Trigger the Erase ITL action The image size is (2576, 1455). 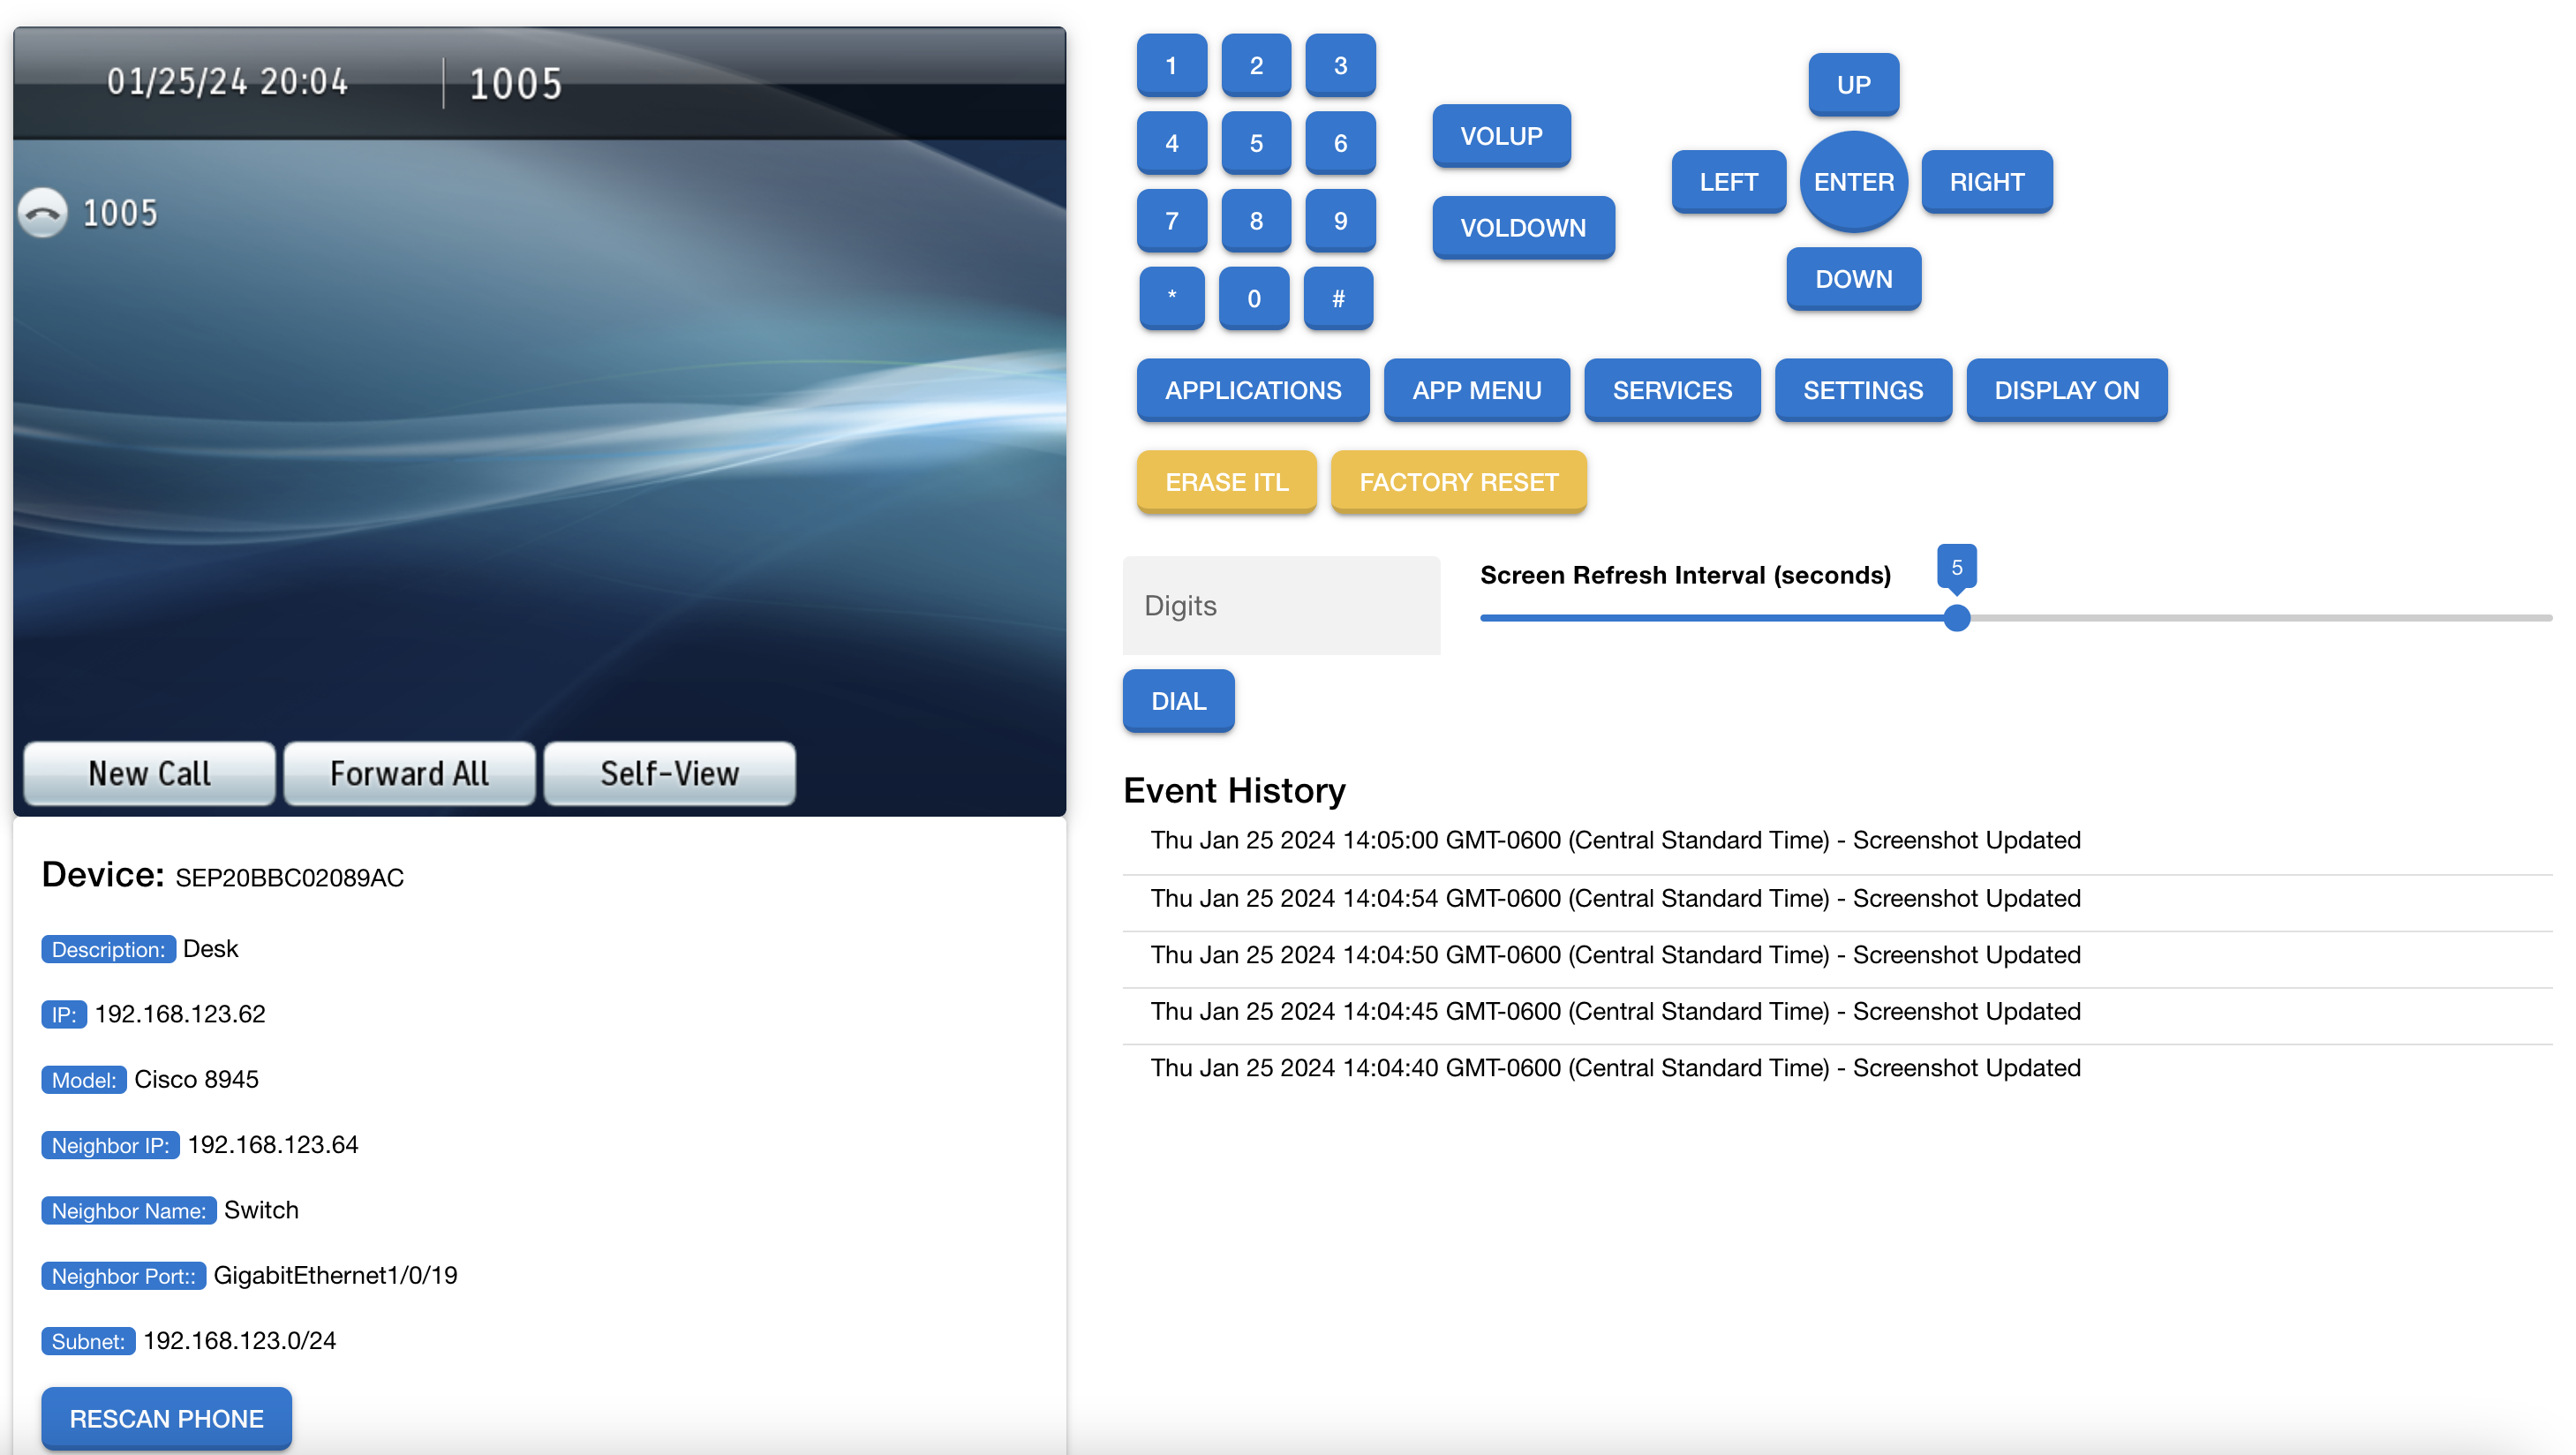1226,481
